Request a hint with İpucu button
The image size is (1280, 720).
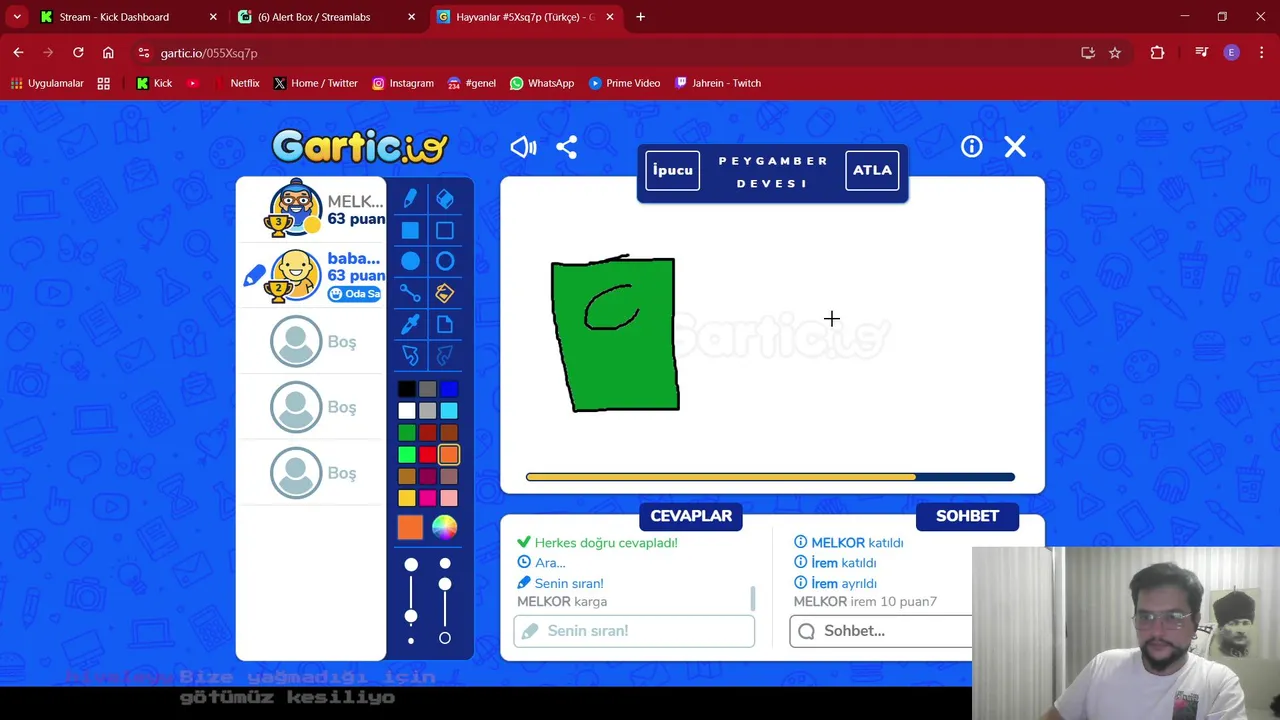tap(672, 170)
